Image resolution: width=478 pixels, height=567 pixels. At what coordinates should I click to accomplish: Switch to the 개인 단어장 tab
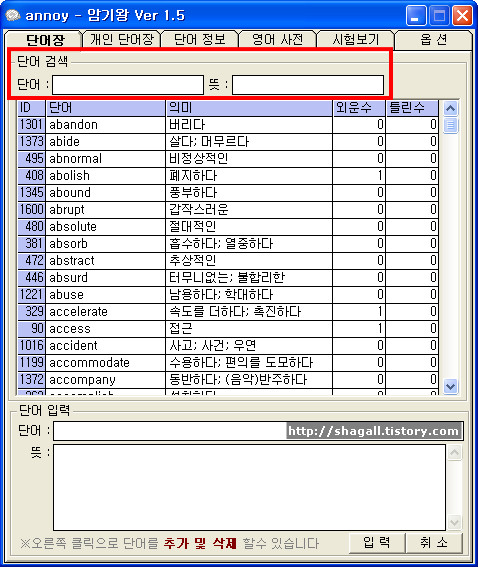click(x=122, y=39)
